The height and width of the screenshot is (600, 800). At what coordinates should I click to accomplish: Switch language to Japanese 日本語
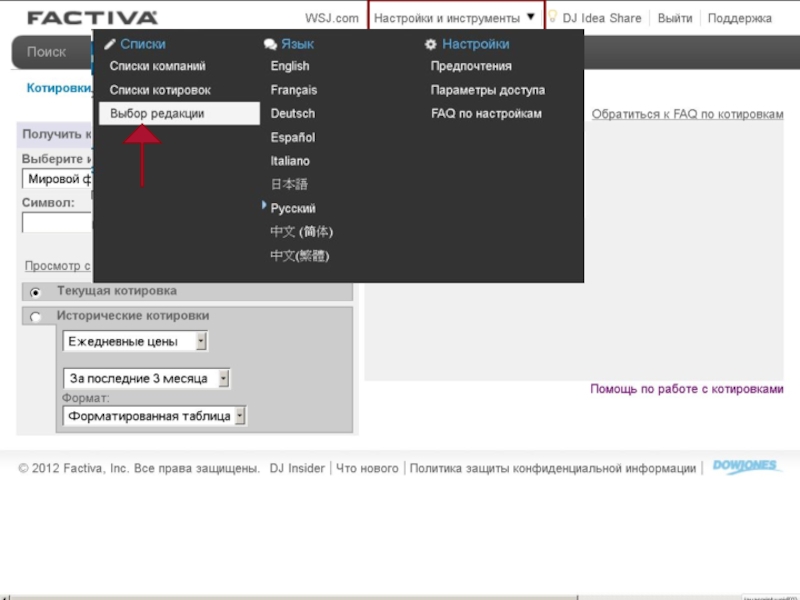[289, 184]
